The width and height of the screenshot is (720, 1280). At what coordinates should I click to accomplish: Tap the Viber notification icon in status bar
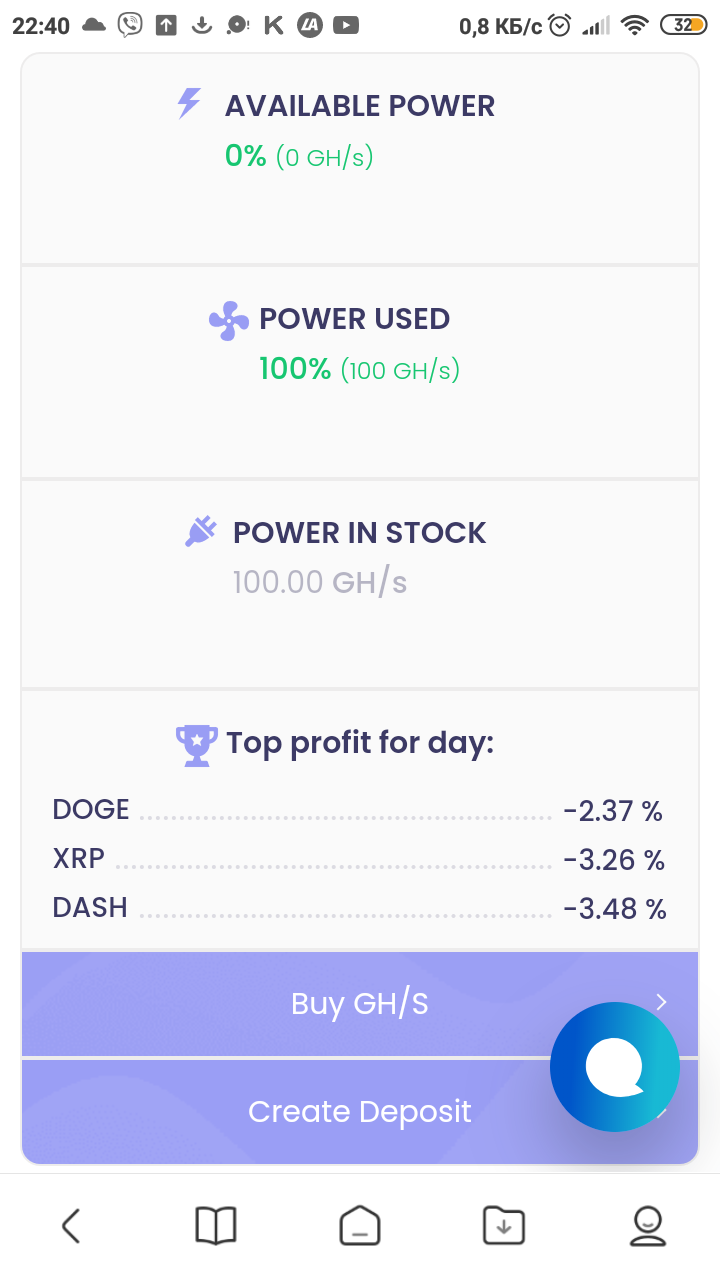pyautogui.click(x=130, y=26)
